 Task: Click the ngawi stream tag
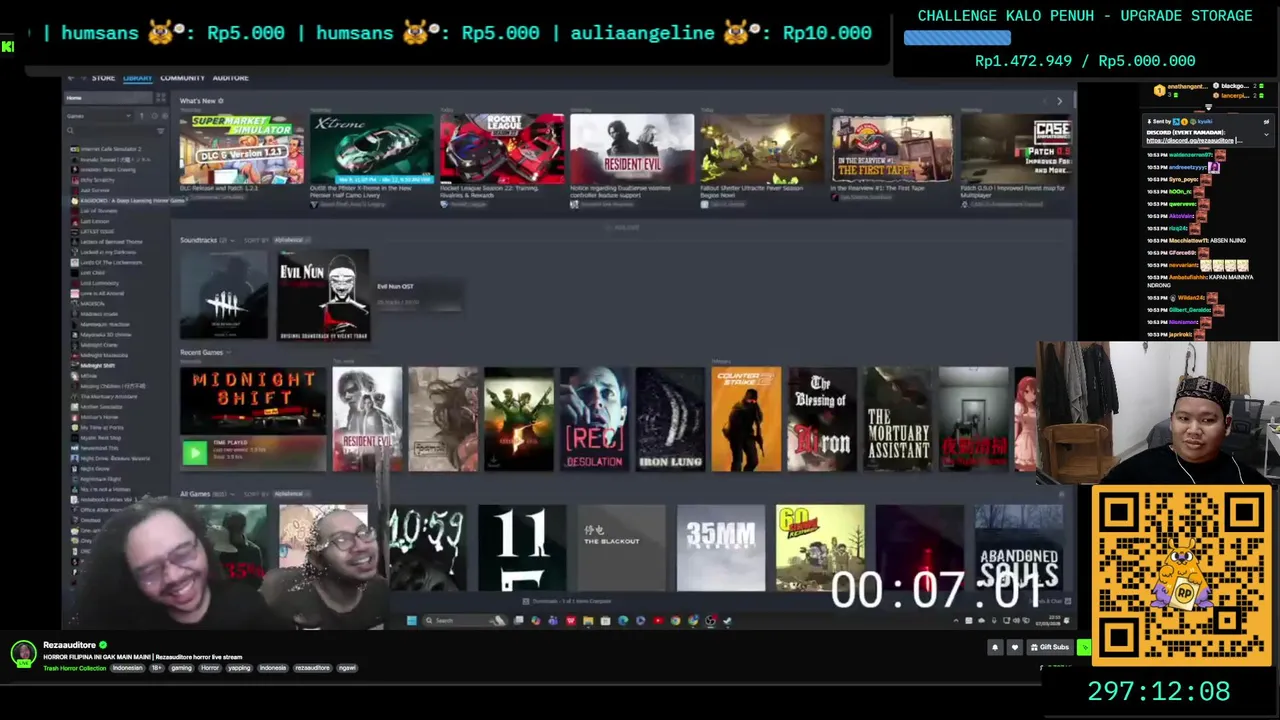(x=347, y=668)
